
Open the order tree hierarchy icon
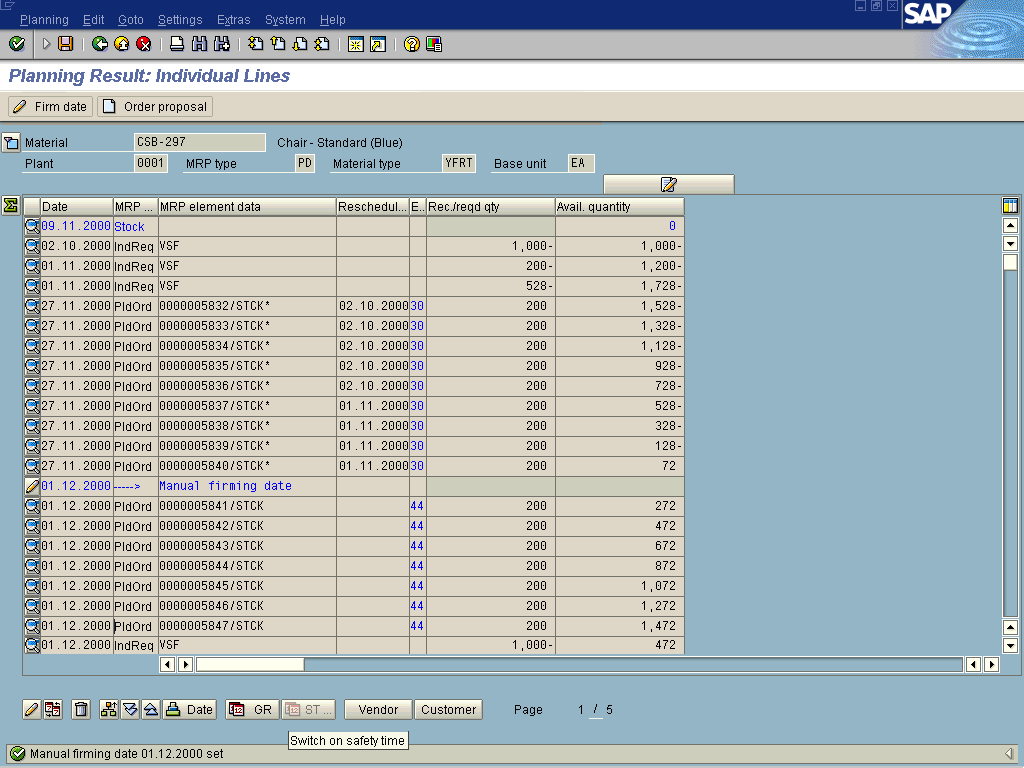pos(108,709)
